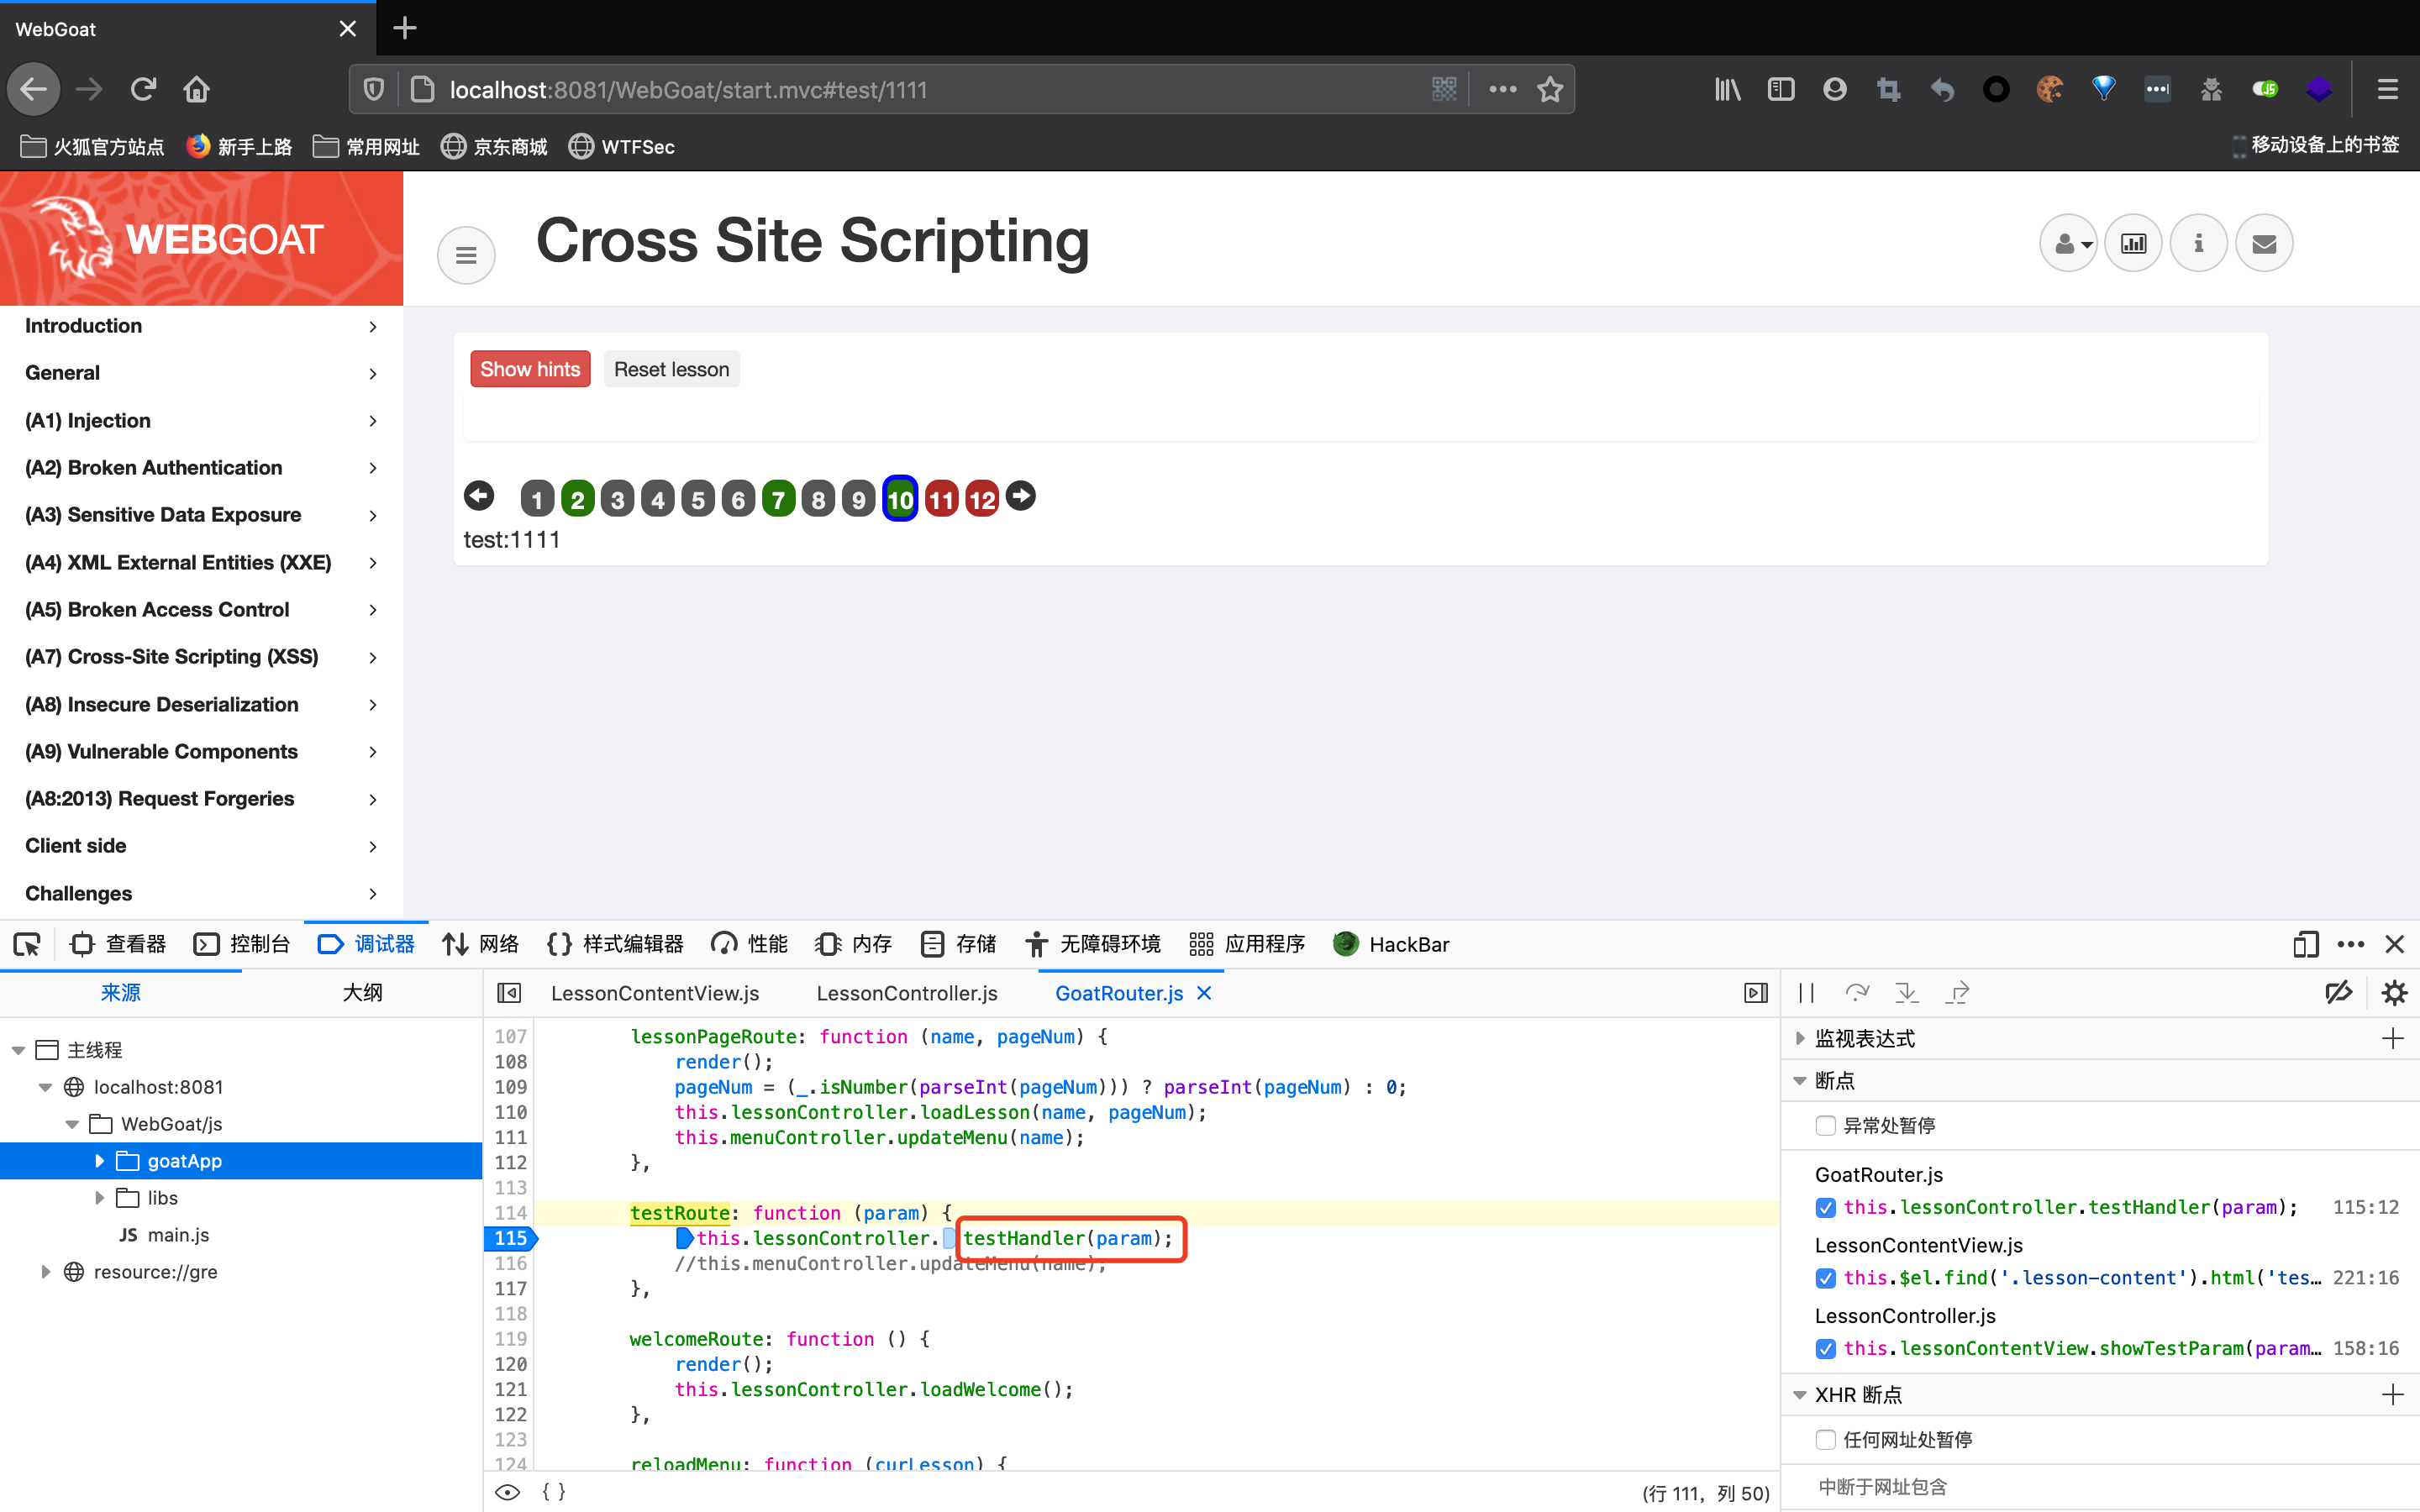This screenshot has height=1512, width=2420.
Task: Click the element picker icon in devtools
Action: [x=27, y=944]
